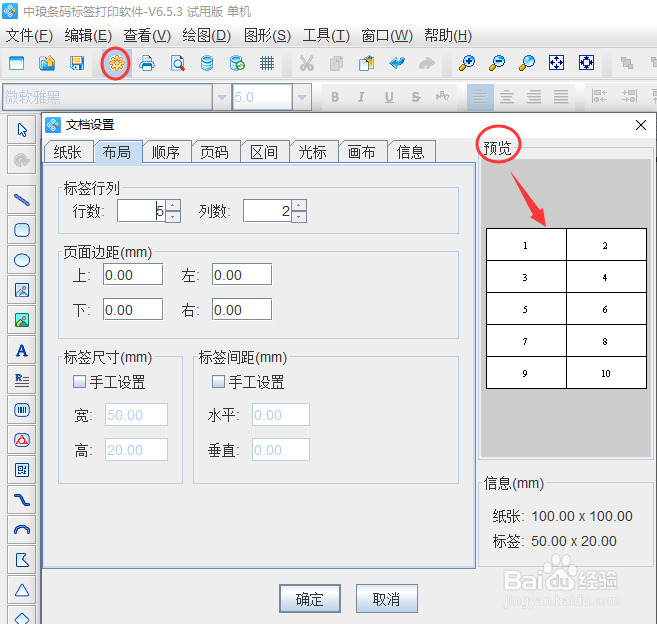Select the arrow pointer tool
This screenshot has width=657, height=624.
pyautogui.click(x=22, y=130)
